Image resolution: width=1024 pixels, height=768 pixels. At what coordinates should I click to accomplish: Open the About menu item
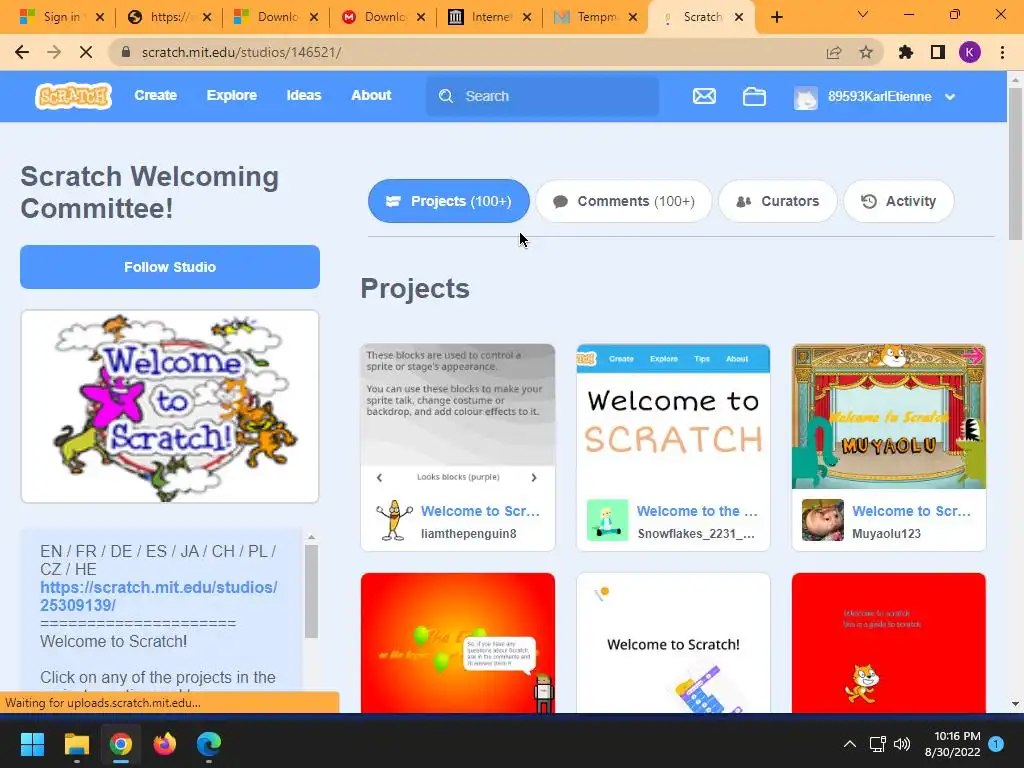click(x=371, y=95)
